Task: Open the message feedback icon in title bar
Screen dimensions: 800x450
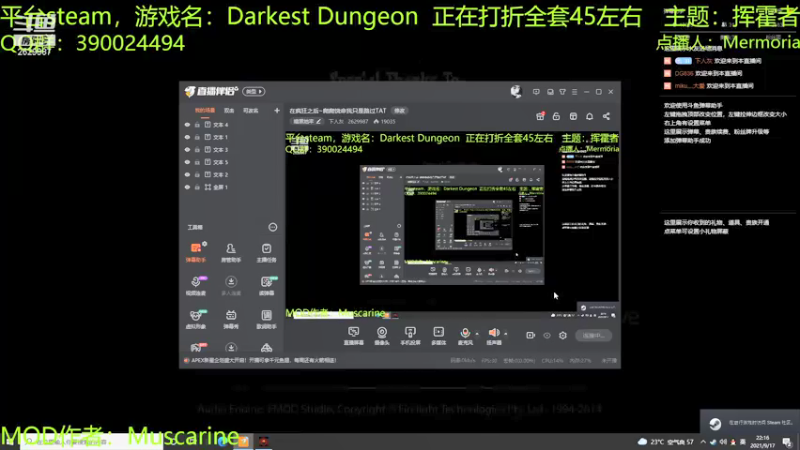Action: [x=536, y=92]
